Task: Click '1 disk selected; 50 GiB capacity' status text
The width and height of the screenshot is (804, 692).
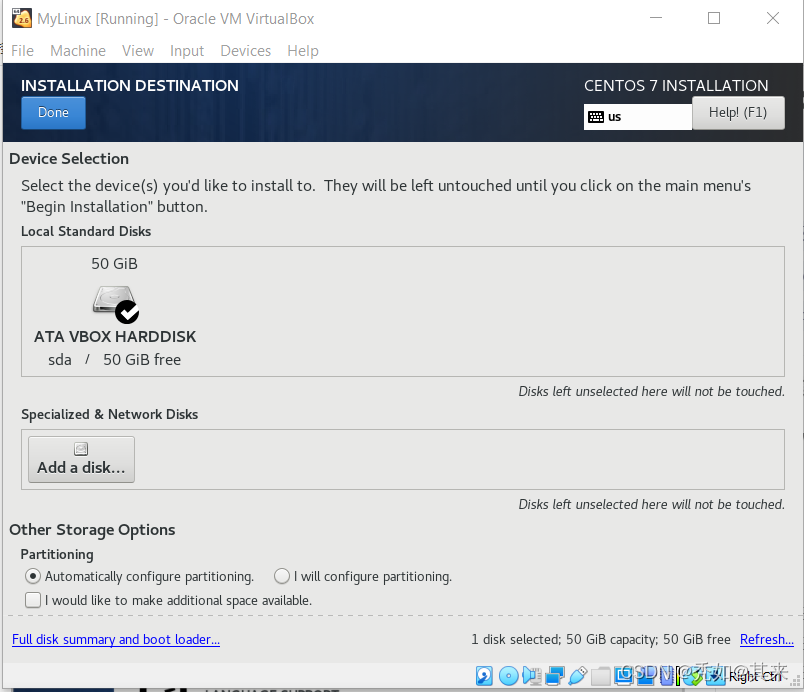Action: [x=565, y=639]
